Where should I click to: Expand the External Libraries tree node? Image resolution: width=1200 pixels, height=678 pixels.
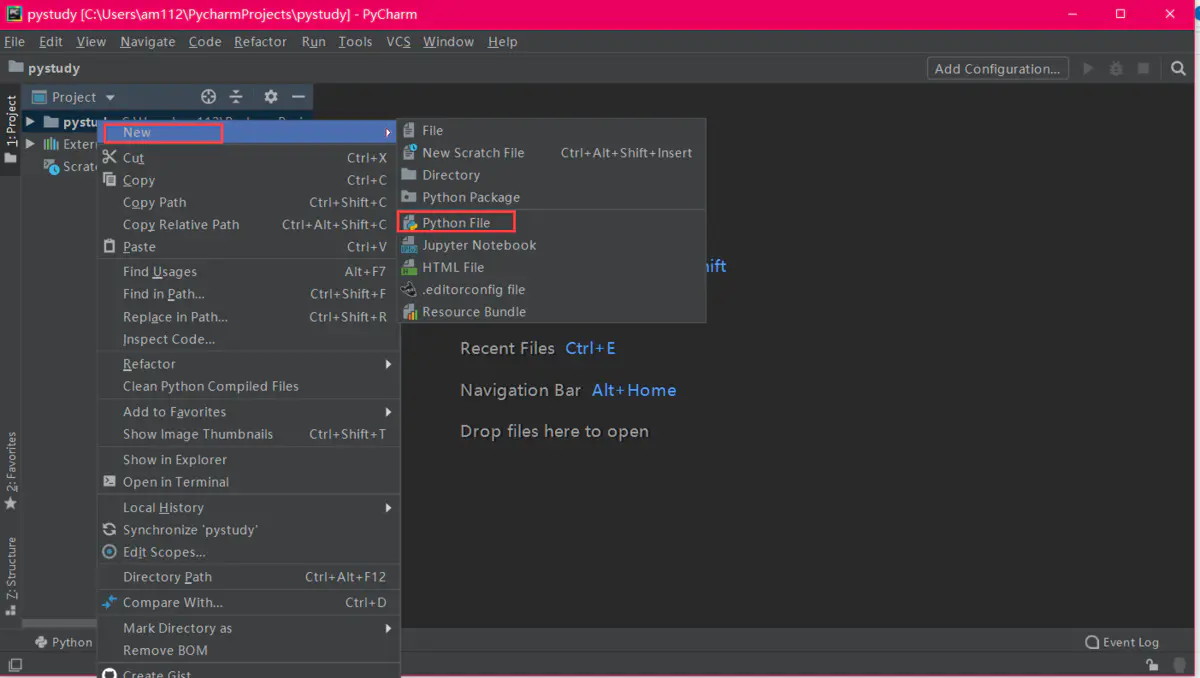[30, 144]
